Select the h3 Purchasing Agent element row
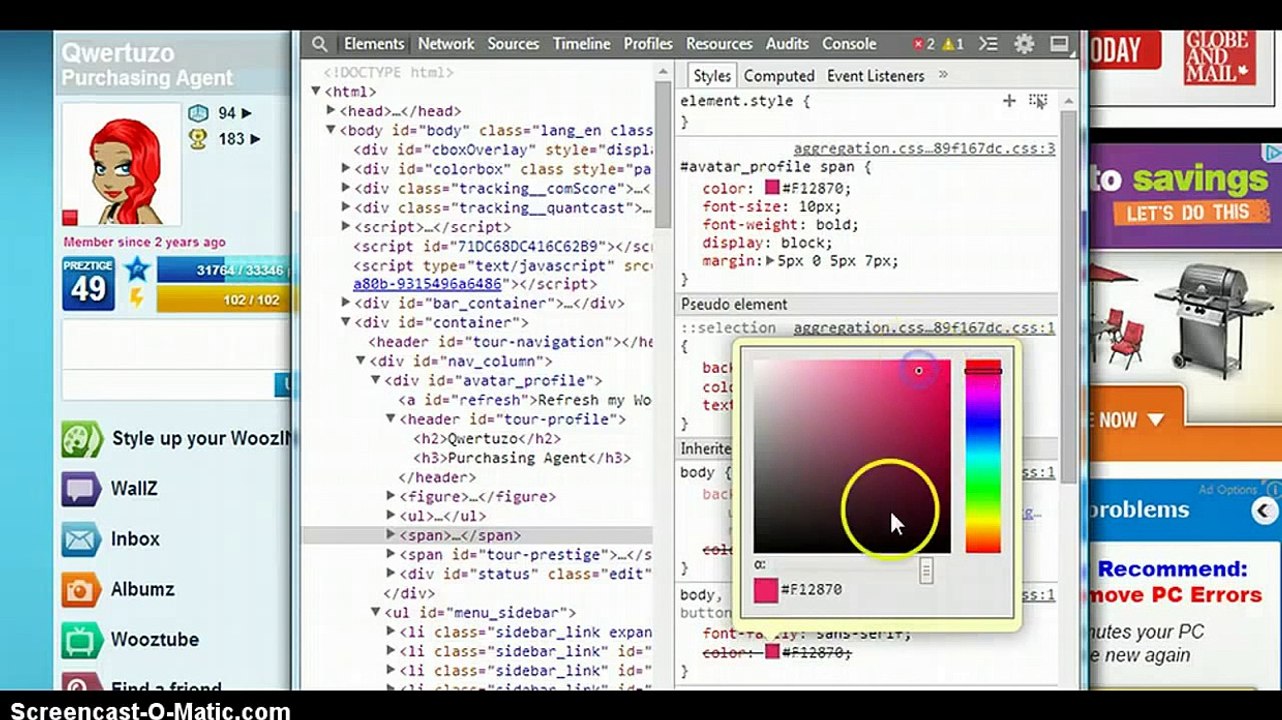This screenshot has width=1282, height=720. [x=521, y=458]
